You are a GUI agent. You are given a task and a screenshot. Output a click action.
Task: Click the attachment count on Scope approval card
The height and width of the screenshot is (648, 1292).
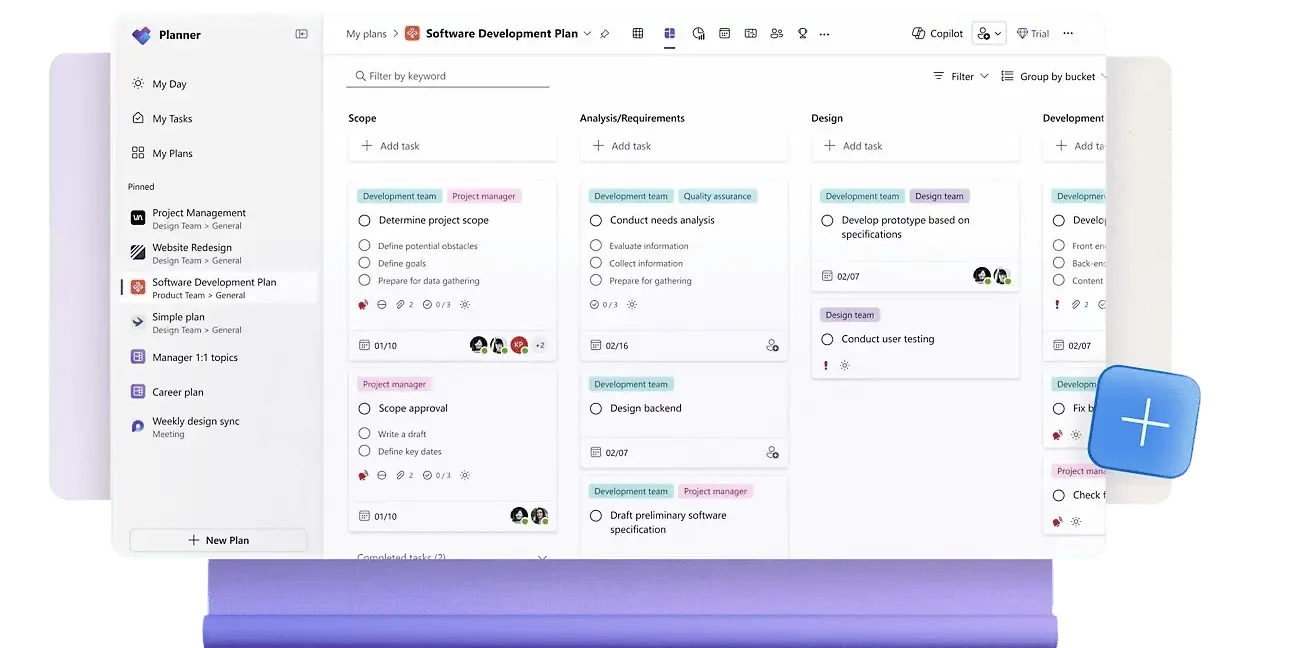point(404,476)
